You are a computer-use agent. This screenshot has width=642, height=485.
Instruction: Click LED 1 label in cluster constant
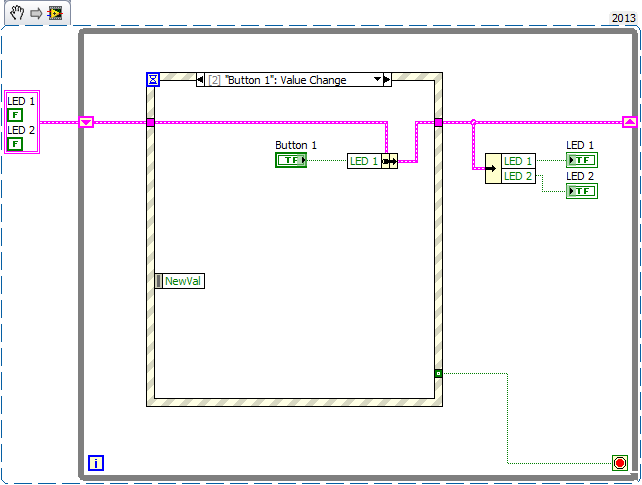point(21,101)
